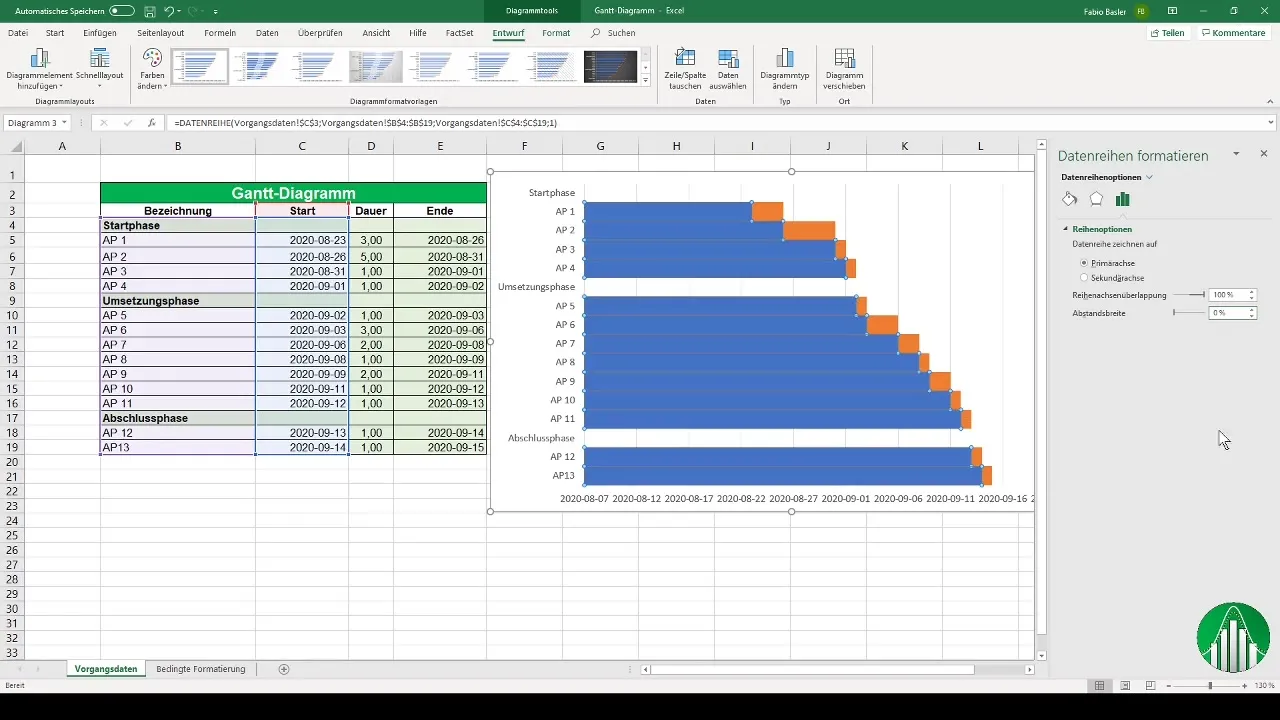Open Diagrammelement hinzufügen menu
Viewport: 1280px width, 720px height.
pyautogui.click(x=40, y=69)
